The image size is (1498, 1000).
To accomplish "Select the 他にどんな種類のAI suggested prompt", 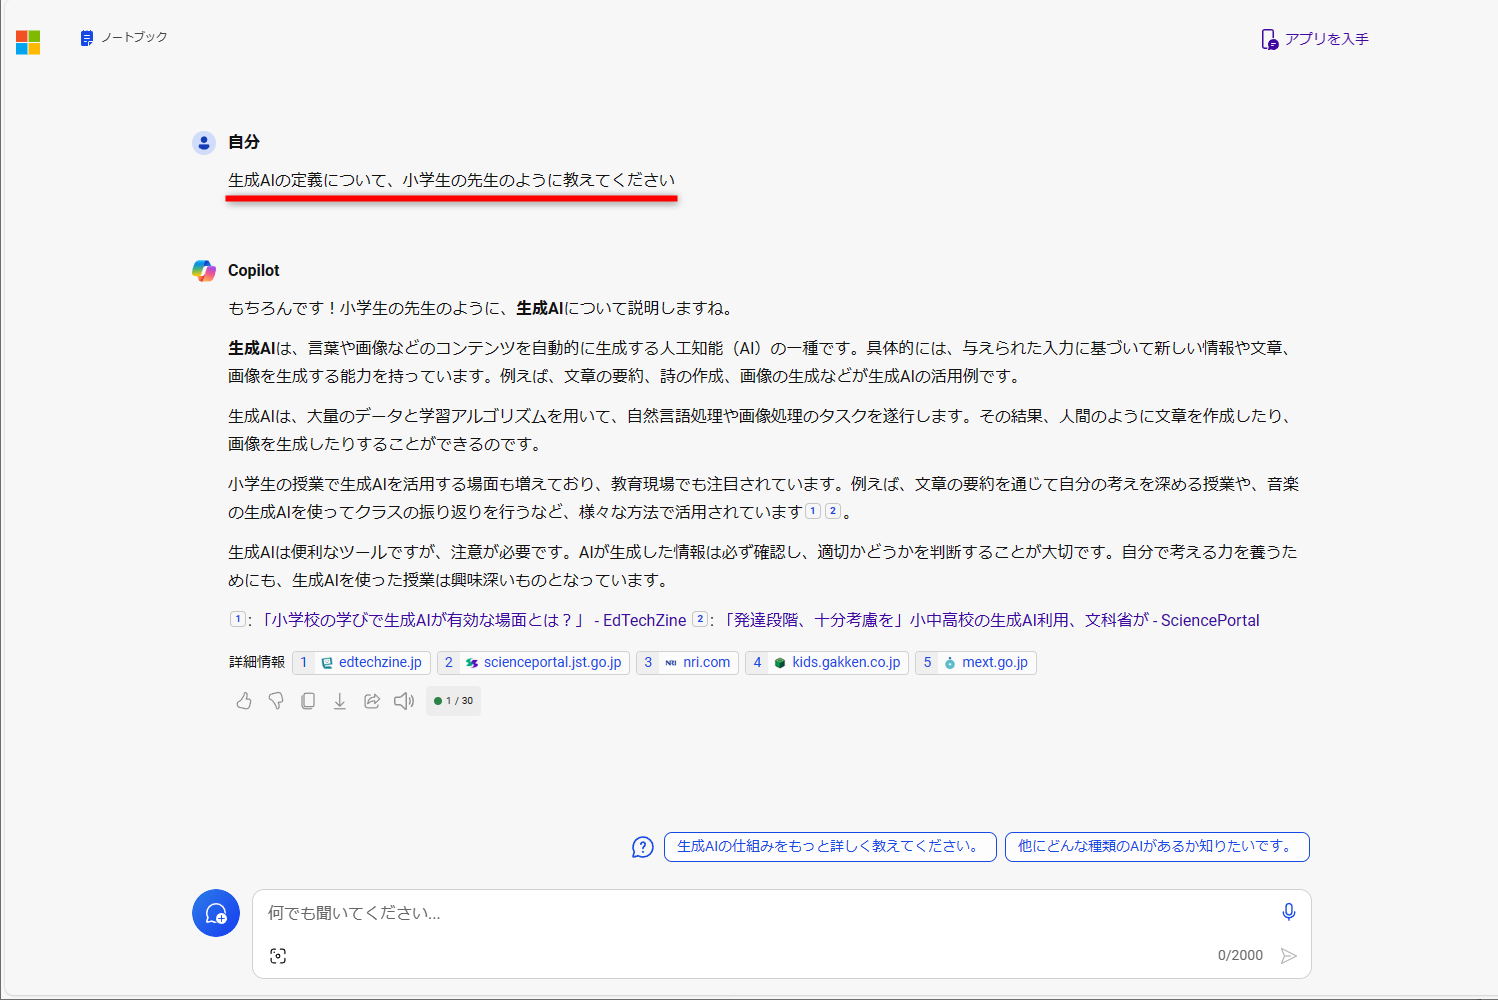I will point(1156,847).
